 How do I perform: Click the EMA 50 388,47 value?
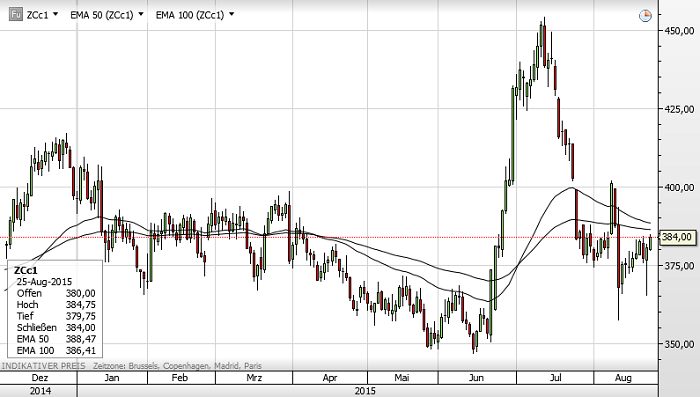[x=81, y=339]
